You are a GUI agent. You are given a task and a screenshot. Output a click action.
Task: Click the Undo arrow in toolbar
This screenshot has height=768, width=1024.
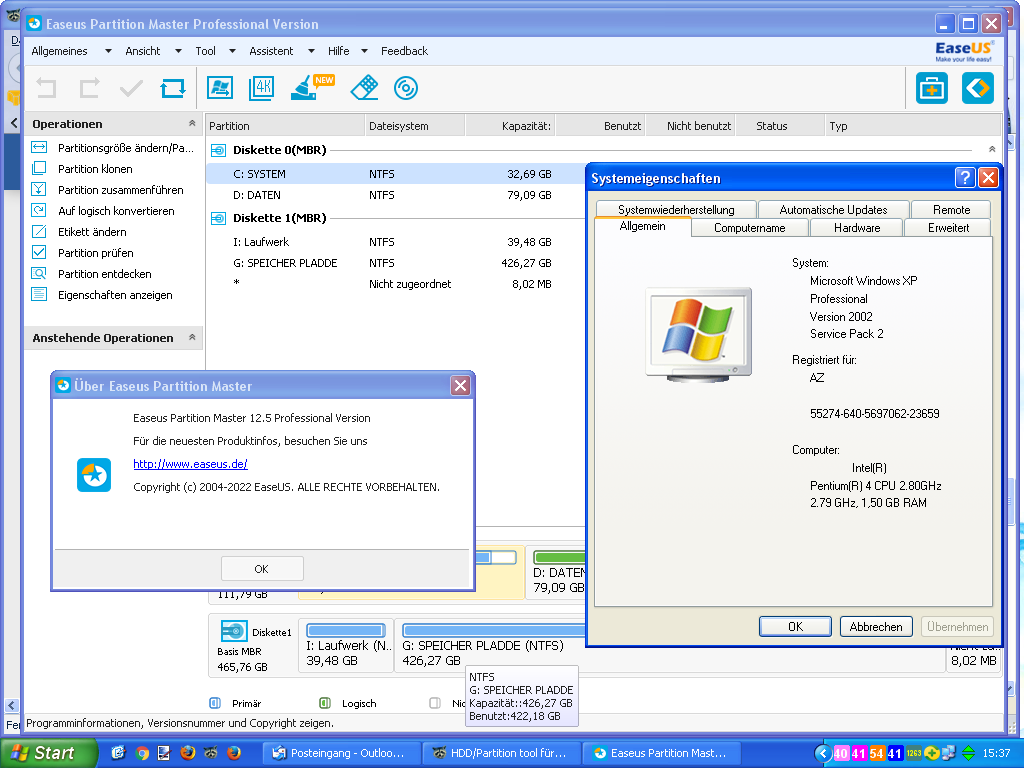pyautogui.click(x=46, y=88)
